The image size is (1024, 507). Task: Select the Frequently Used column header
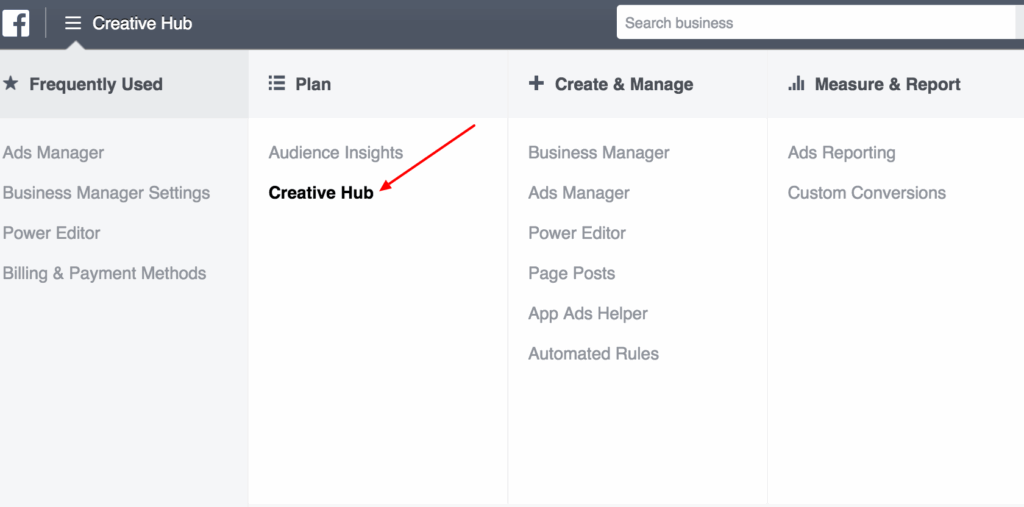point(124,84)
